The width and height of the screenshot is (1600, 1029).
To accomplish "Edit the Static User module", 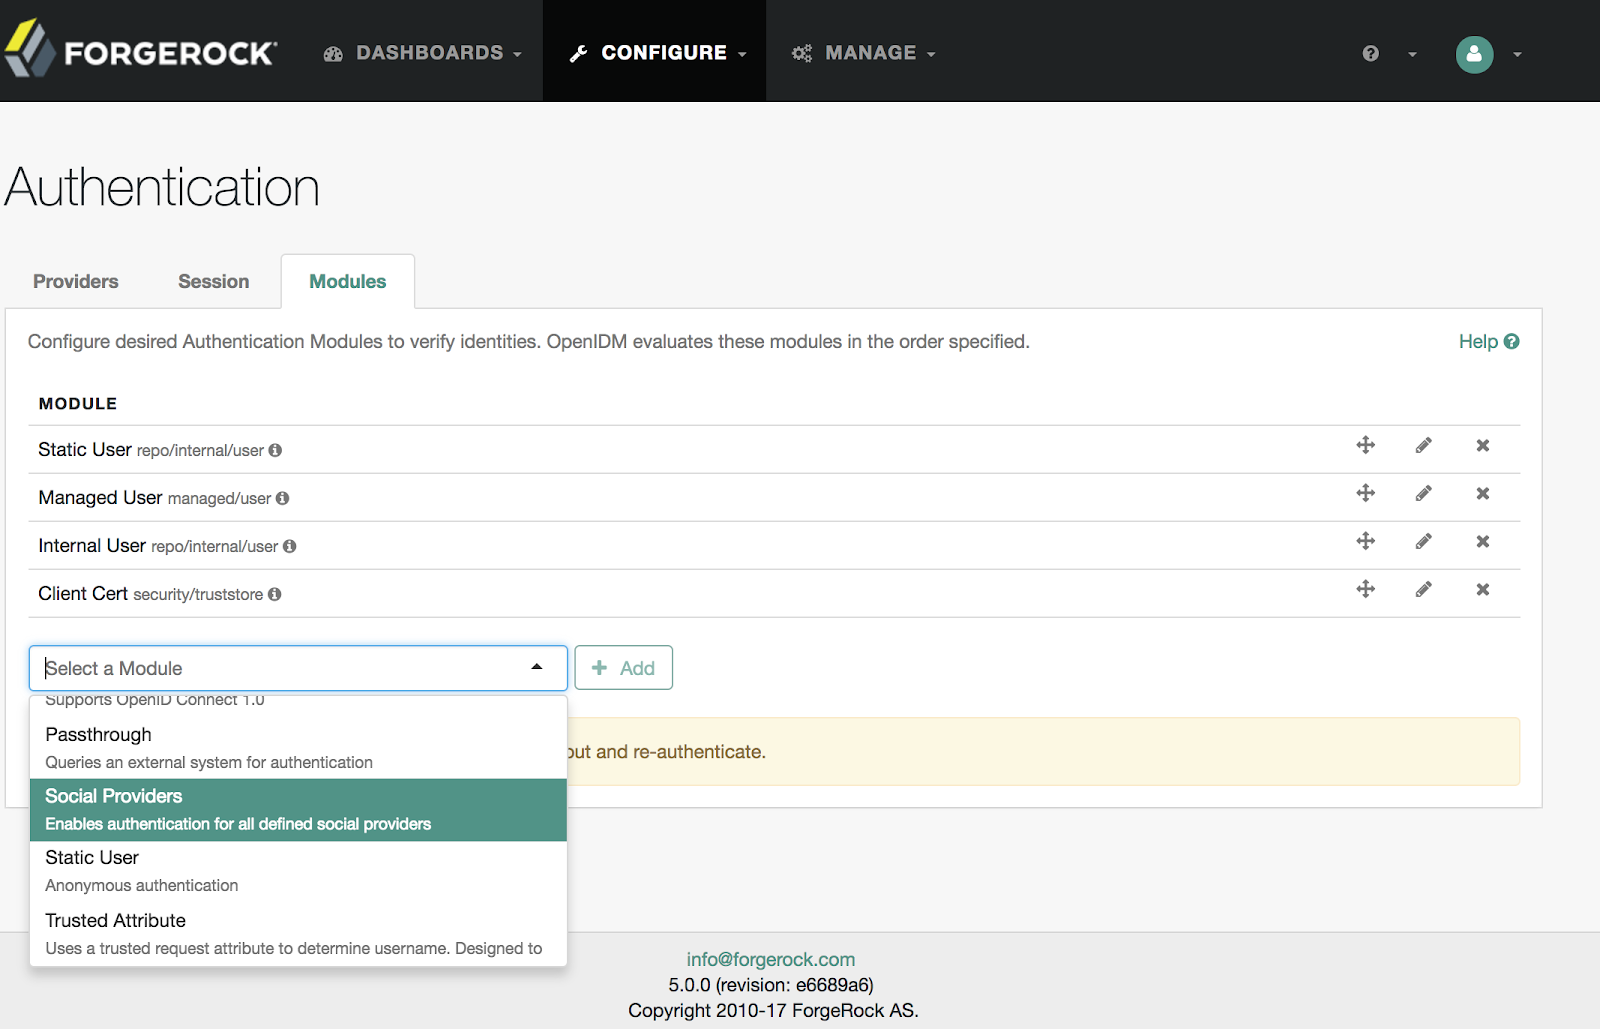I will 1424,445.
